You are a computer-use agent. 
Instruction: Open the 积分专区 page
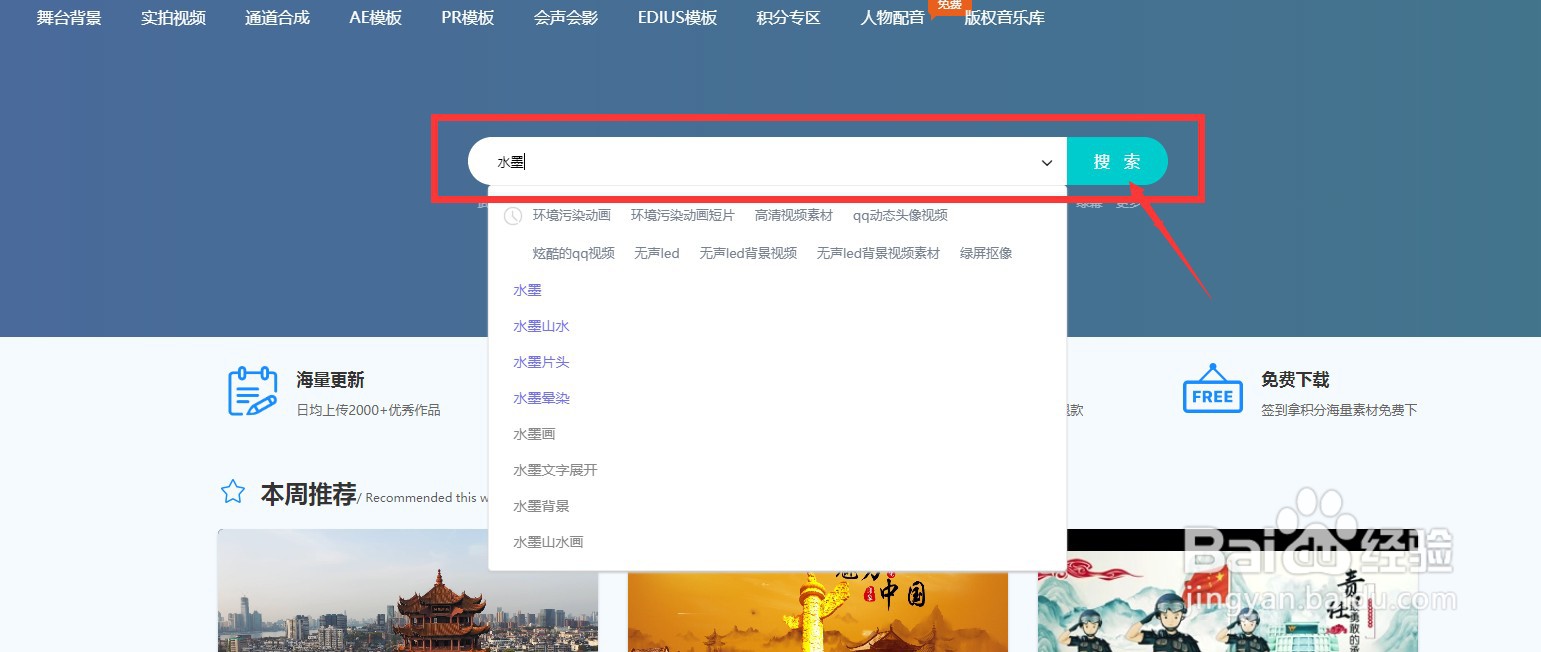(788, 17)
